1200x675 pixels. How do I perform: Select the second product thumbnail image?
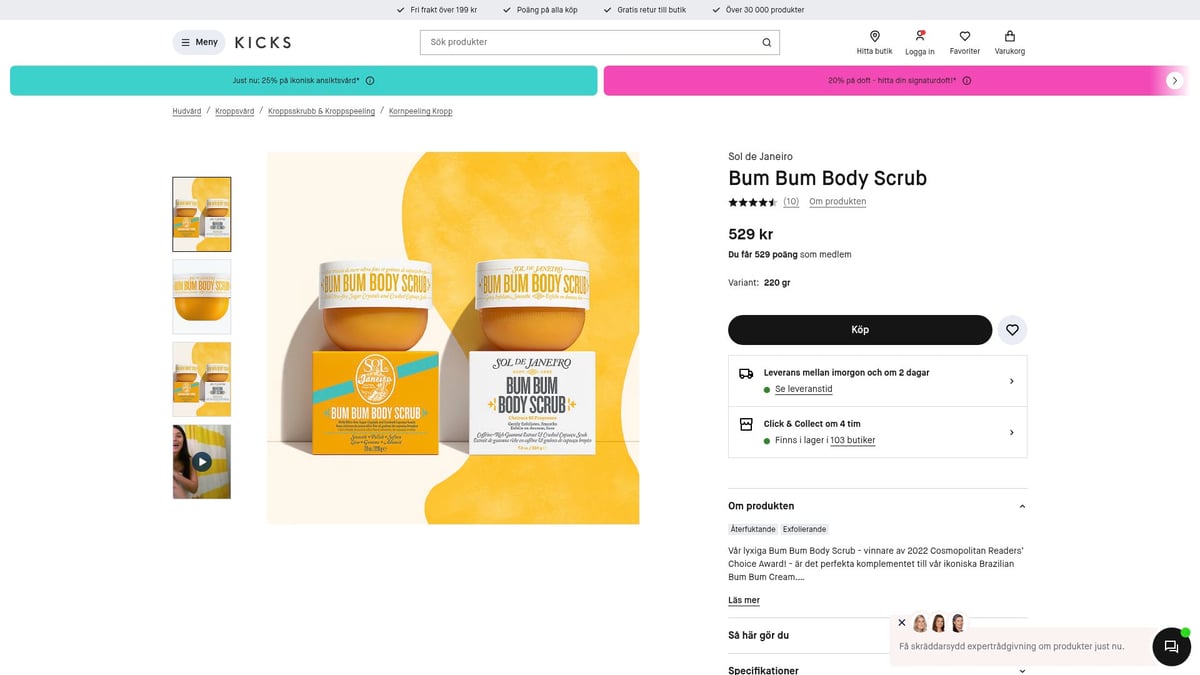202,297
